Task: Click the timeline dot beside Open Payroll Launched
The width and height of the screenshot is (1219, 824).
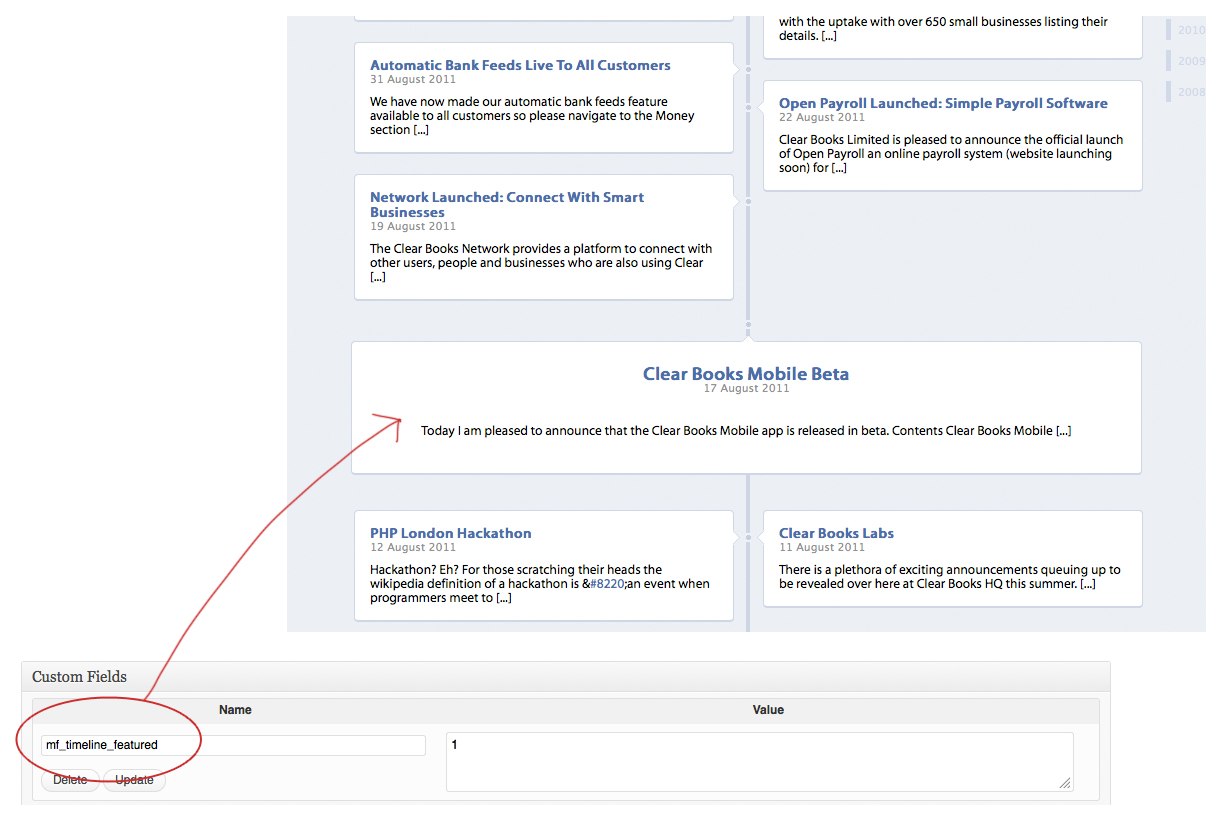Action: (x=748, y=107)
